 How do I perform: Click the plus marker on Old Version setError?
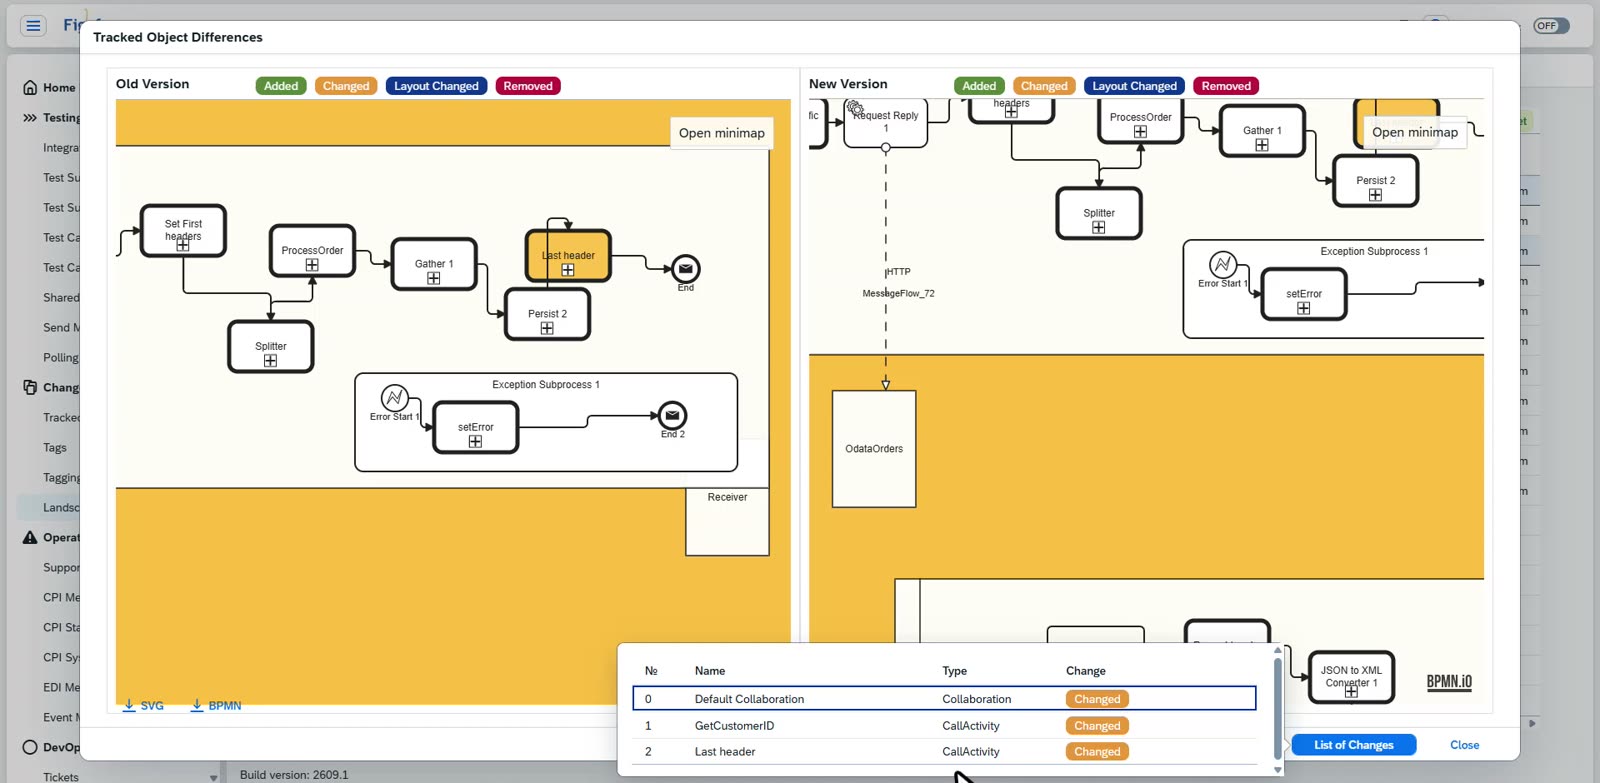pyautogui.click(x=475, y=441)
